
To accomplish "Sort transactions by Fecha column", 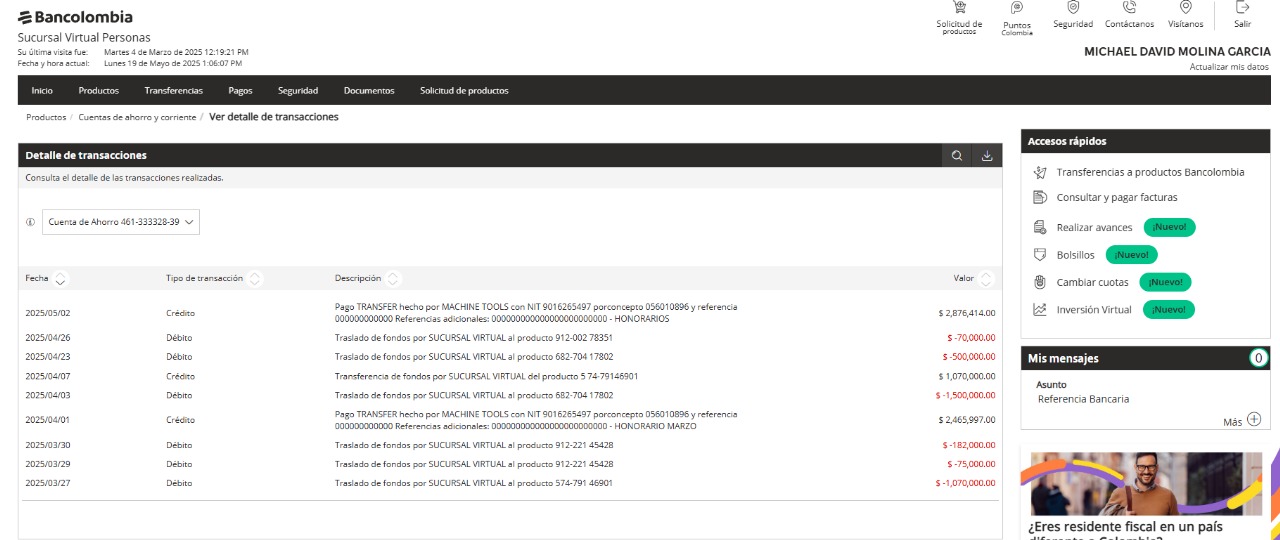I will click(x=61, y=279).
